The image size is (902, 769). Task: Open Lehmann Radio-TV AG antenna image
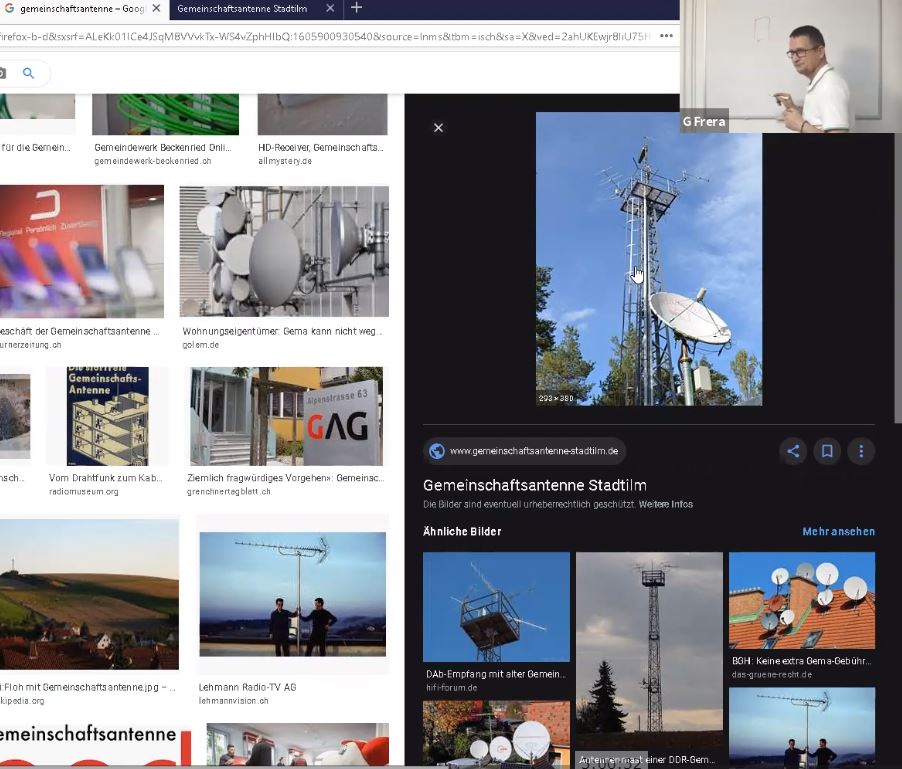pyautogui.click(x=293, y=594)
